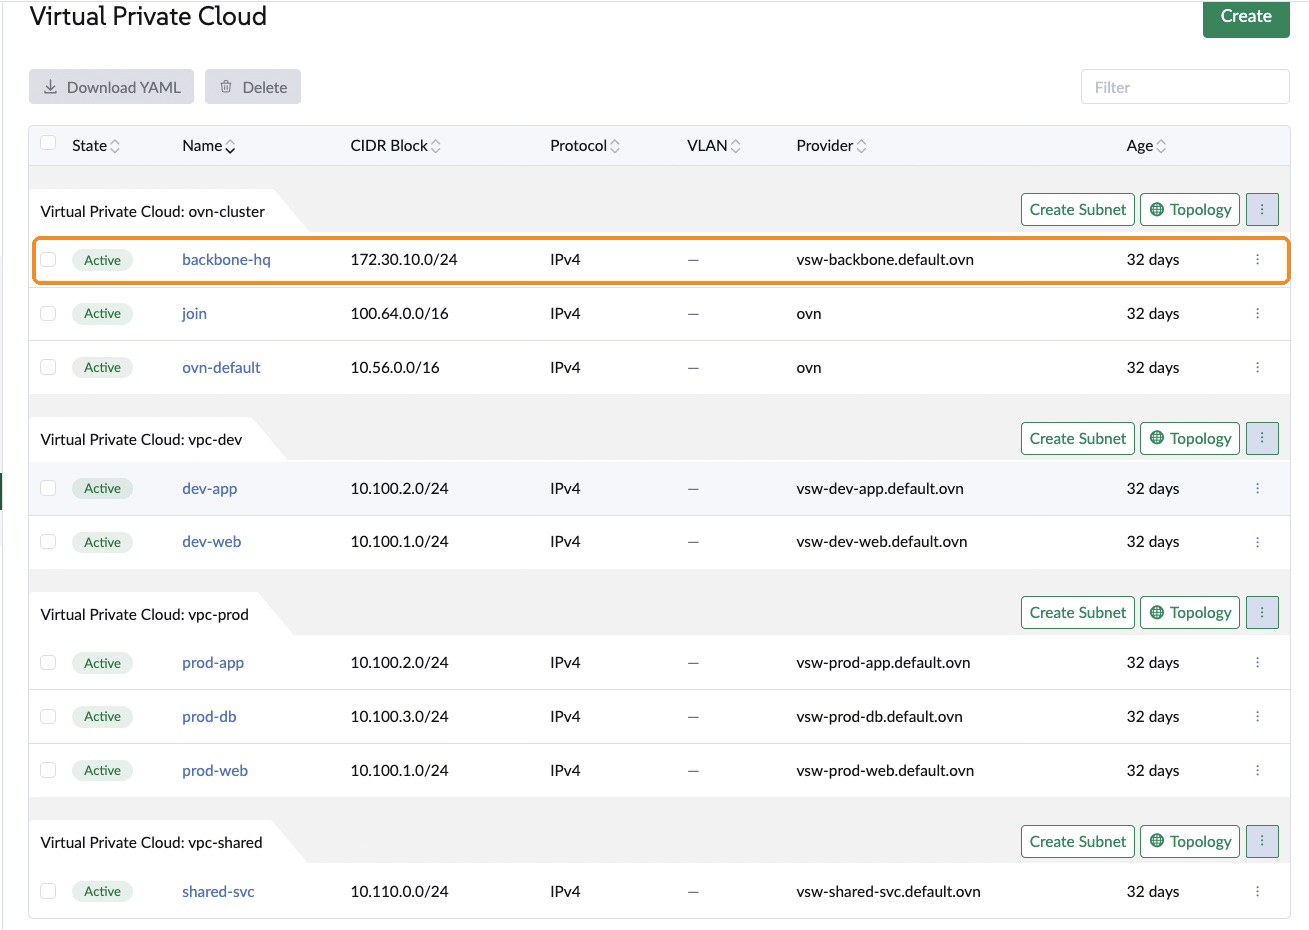View Topology of vpc-prod VPC
Viewport: 1309px width, 930px height.
[x=1190, y=613]
